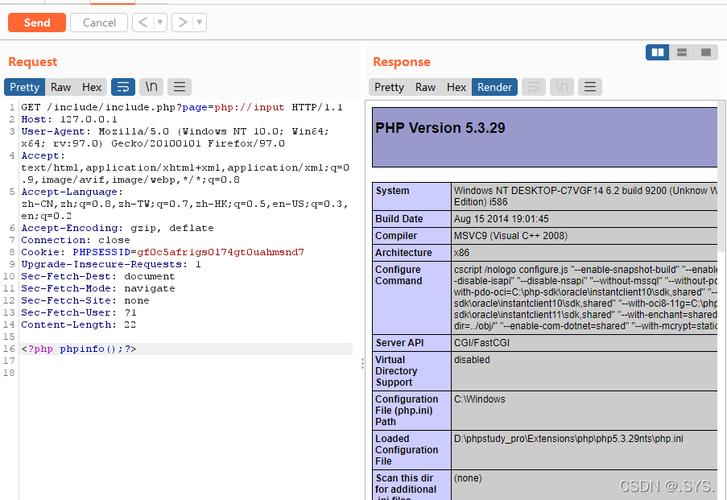Click the Cancel button

[99, 23]
